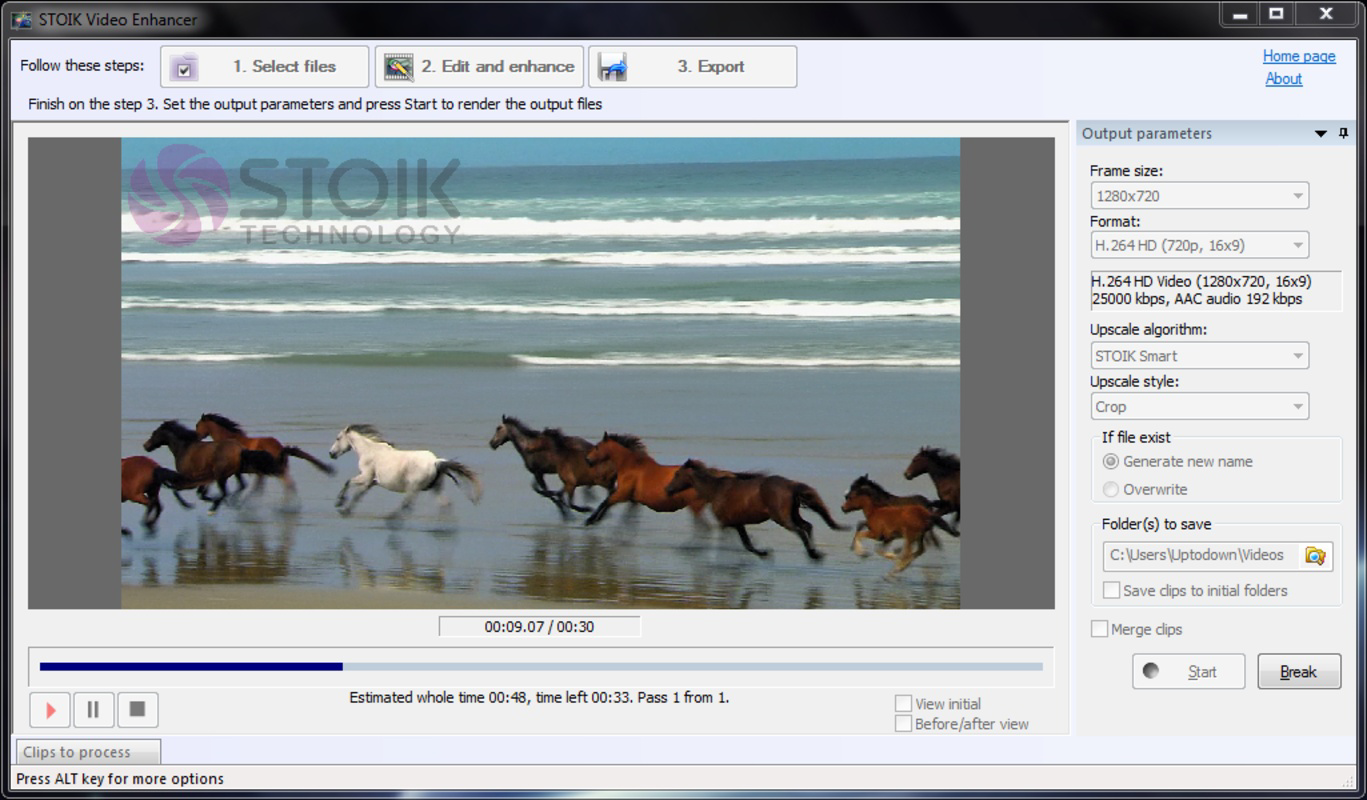Viewport: 1367px width, 800px height.
Task: Minimize the STOIK Video Enhancer window
Action: [1240, 14]
